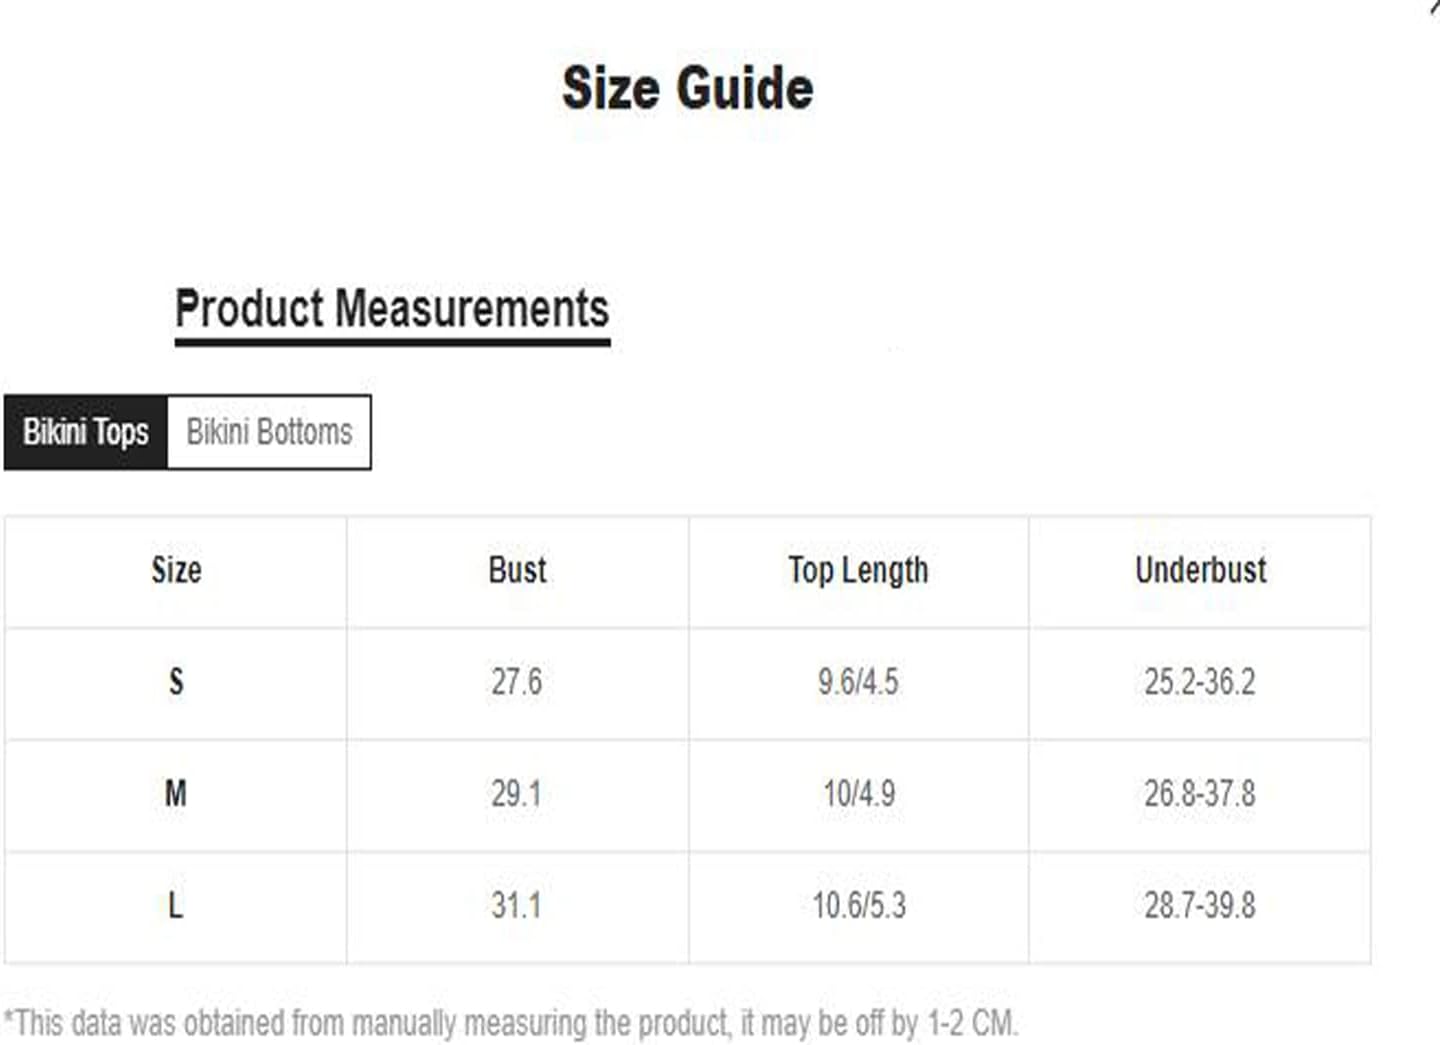Click the Underbust column header

(x=1200, y=570)
